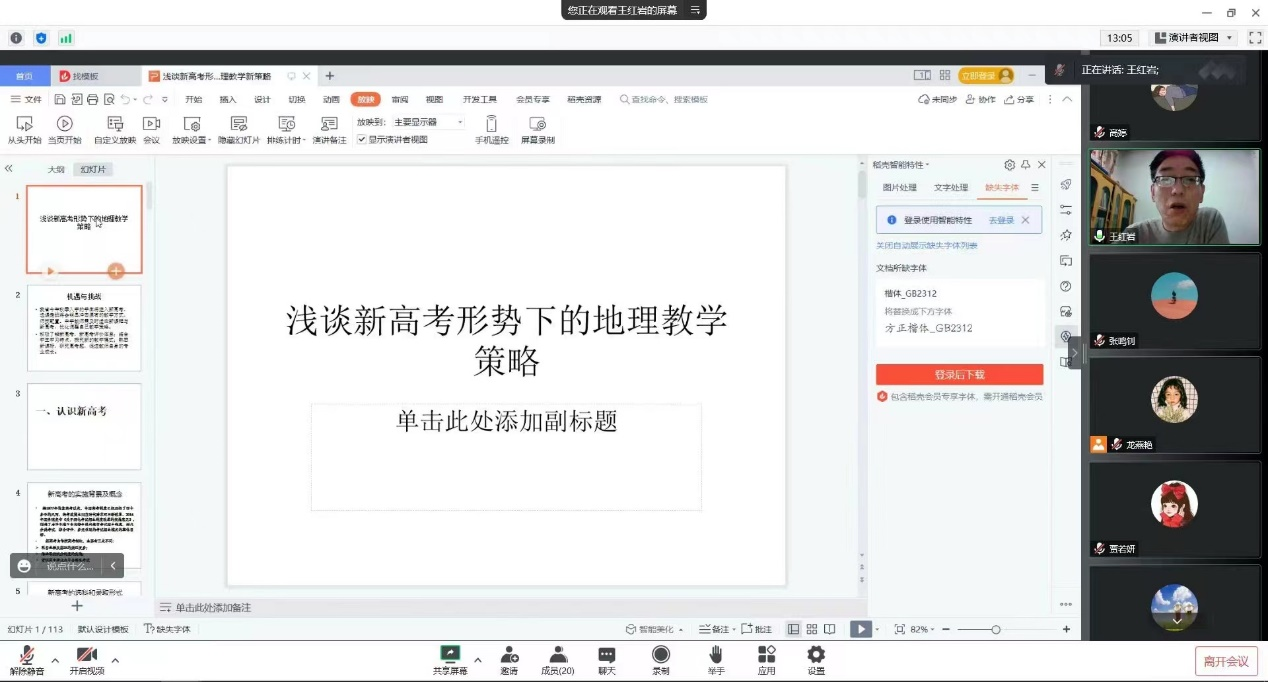Screen dimensions: 1268x682
Task: Click the blue shield security icon
Action: (x=41, y=38)
